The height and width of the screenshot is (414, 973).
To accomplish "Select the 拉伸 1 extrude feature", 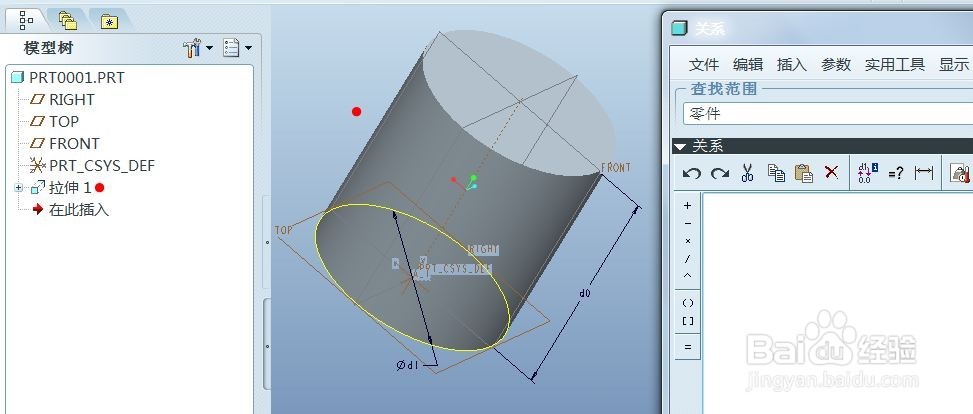I will (70, 187).
